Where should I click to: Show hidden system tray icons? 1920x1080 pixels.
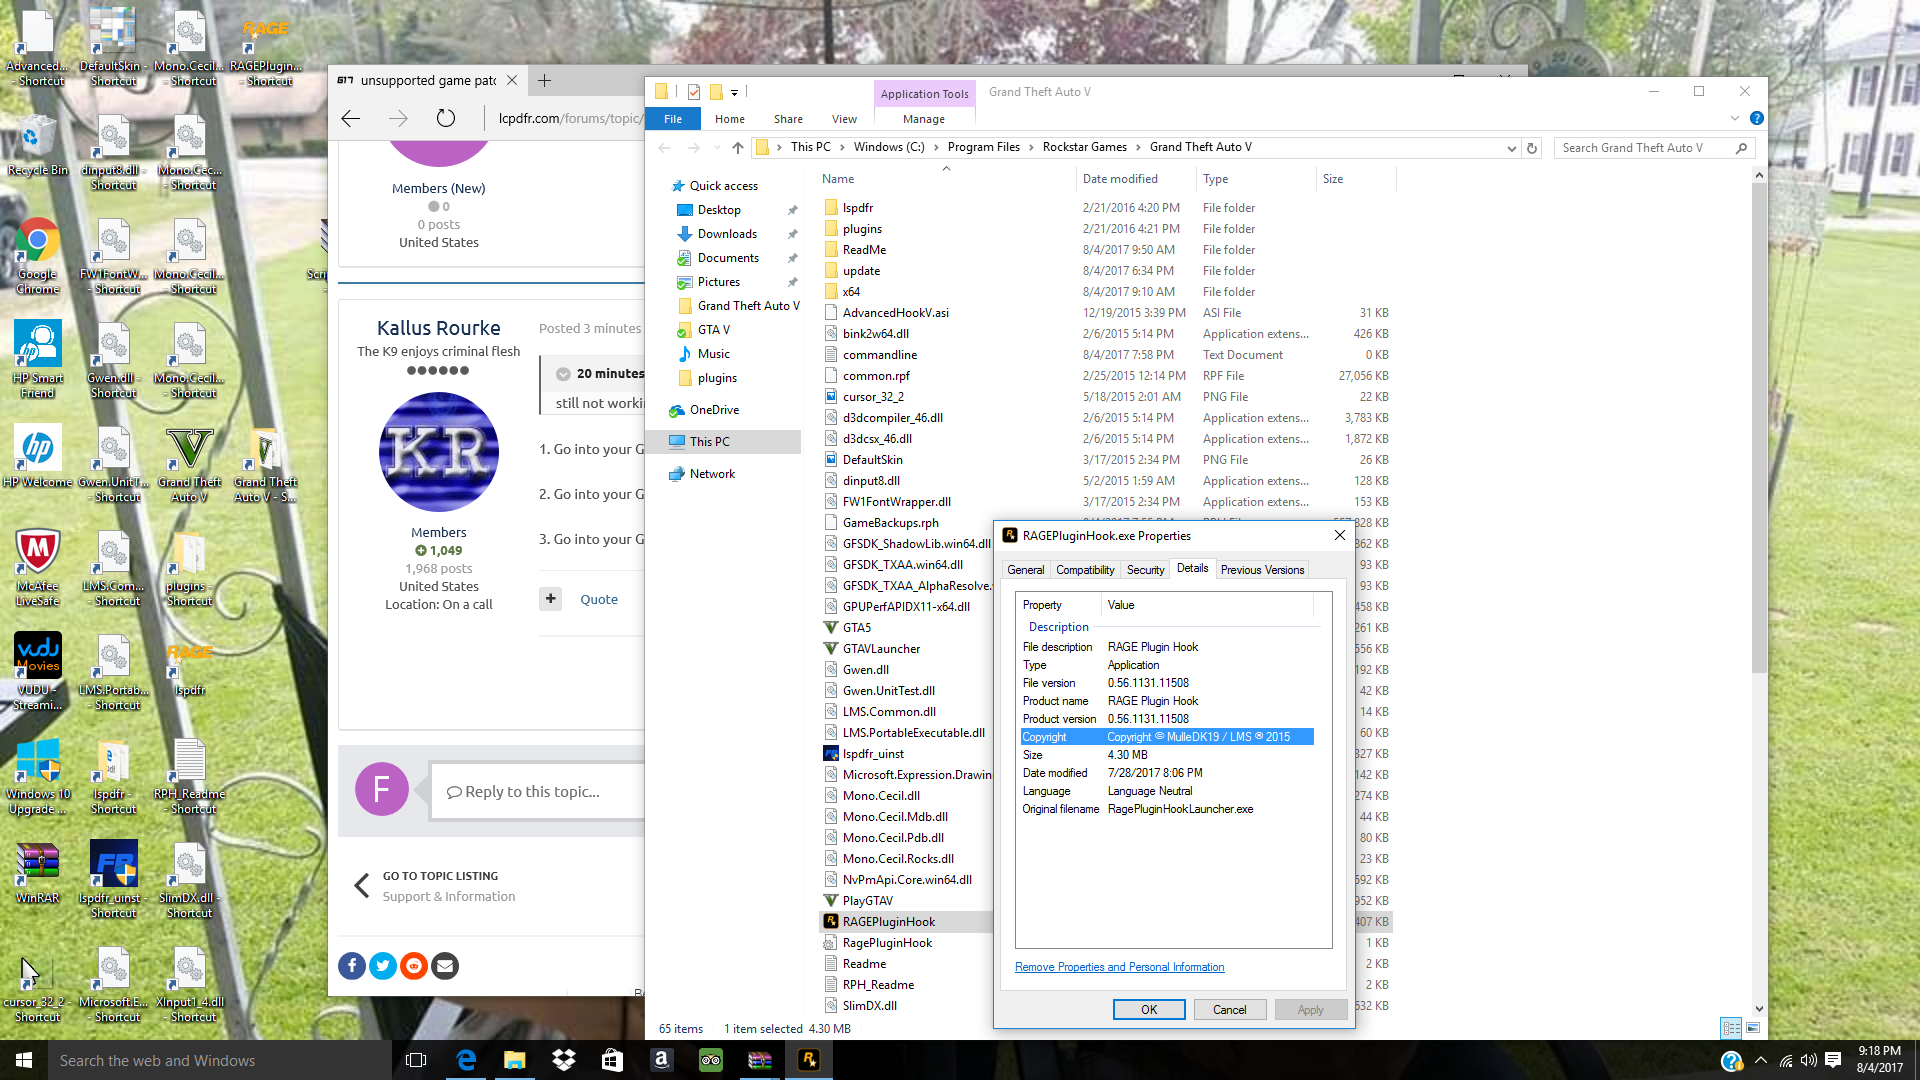(x=1761, y=1061)
